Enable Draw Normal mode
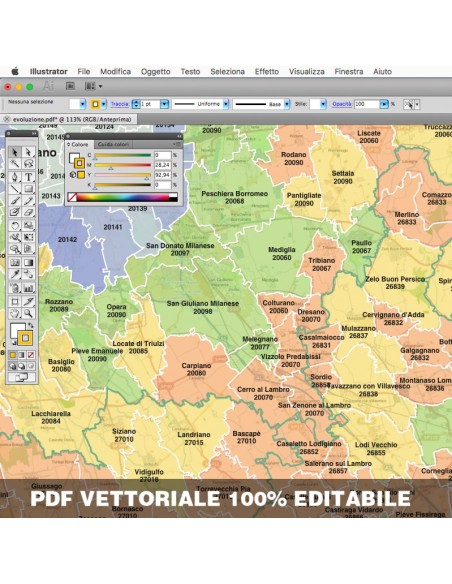The height and width of the screenshot is (584, 452). (x=13, y=366)
